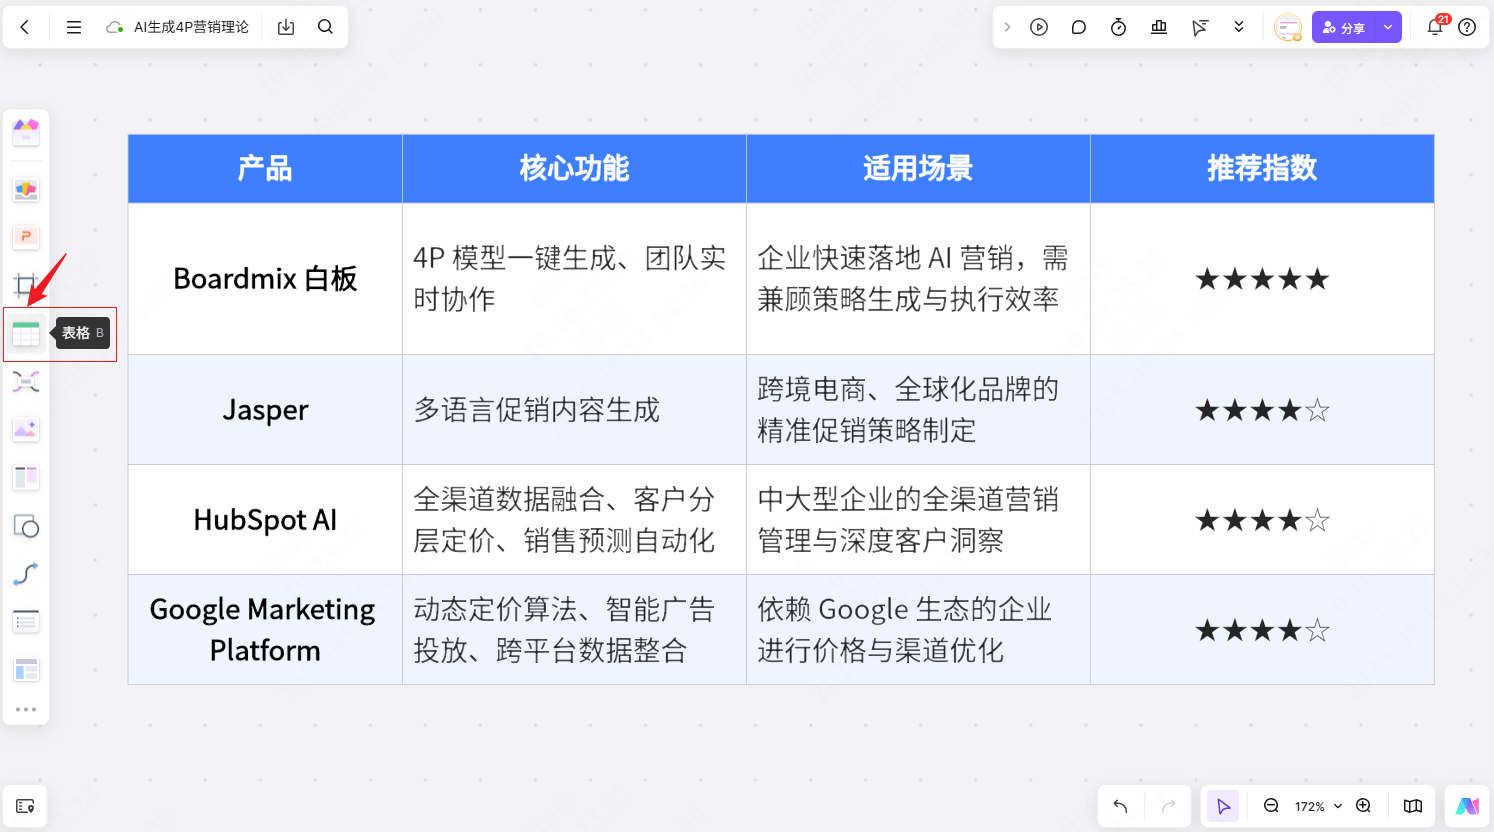
Task: Open the help question mark icon
Action: click(x=1467, y=27)
